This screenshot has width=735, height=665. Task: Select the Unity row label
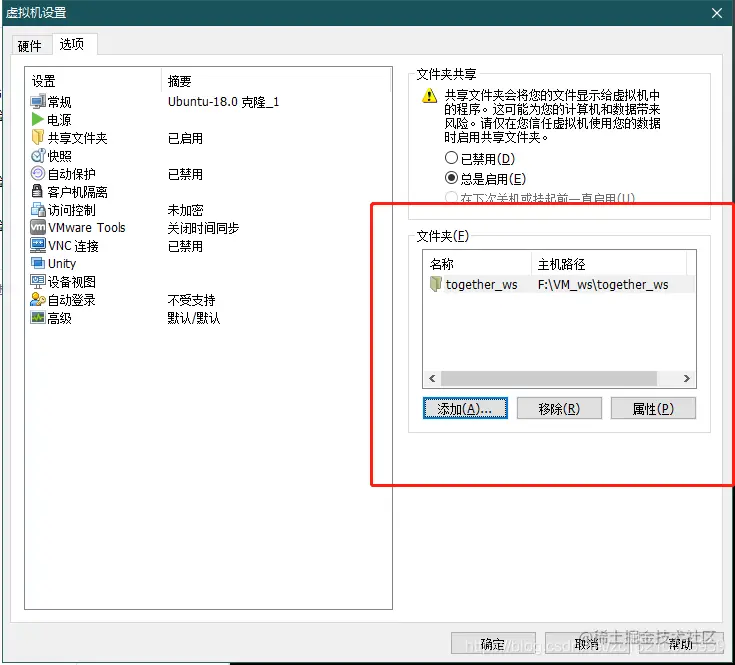(x=62, y=263)
